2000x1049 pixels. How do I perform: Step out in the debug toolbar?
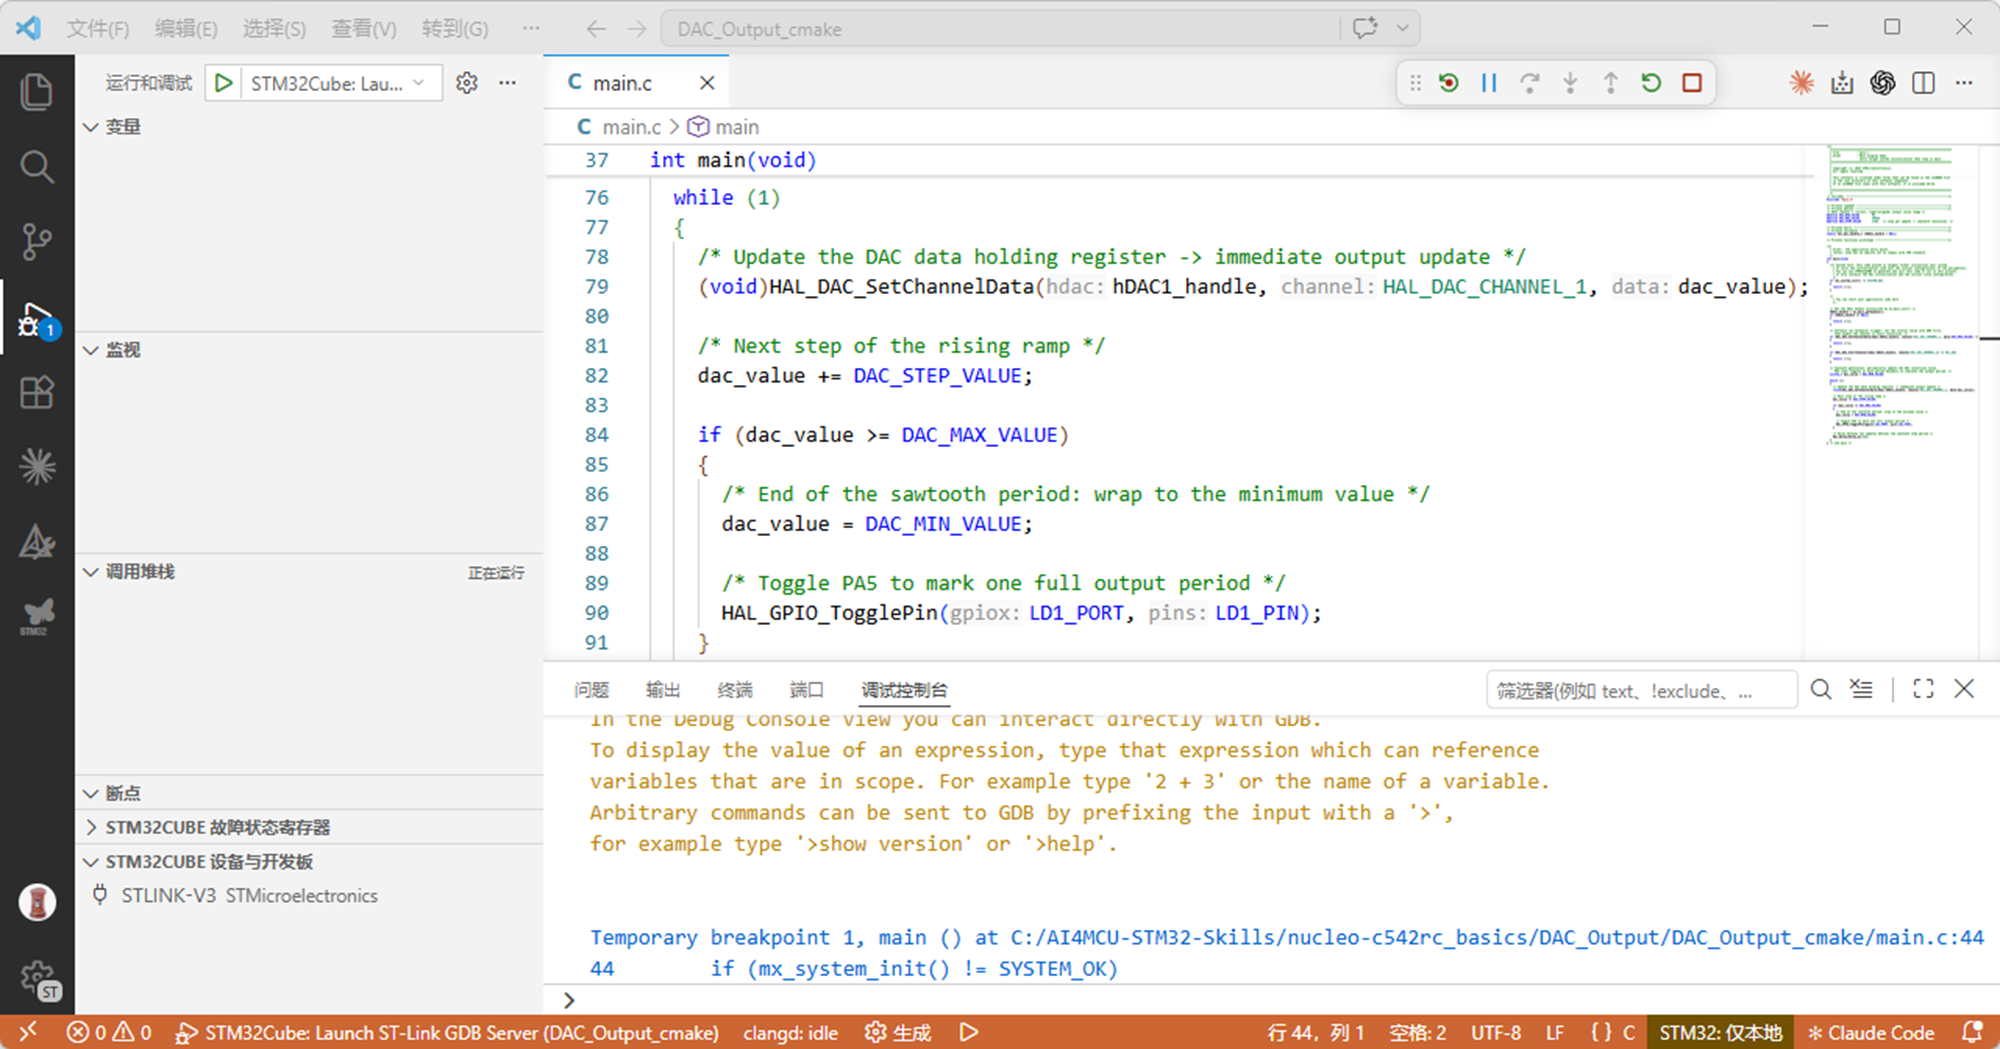1610,83
